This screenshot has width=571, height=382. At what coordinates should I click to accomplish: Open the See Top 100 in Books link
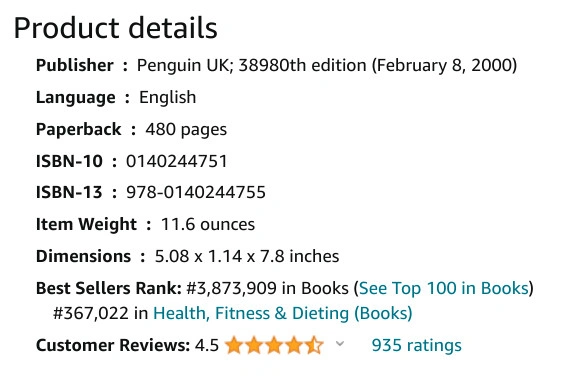point(444,288)
